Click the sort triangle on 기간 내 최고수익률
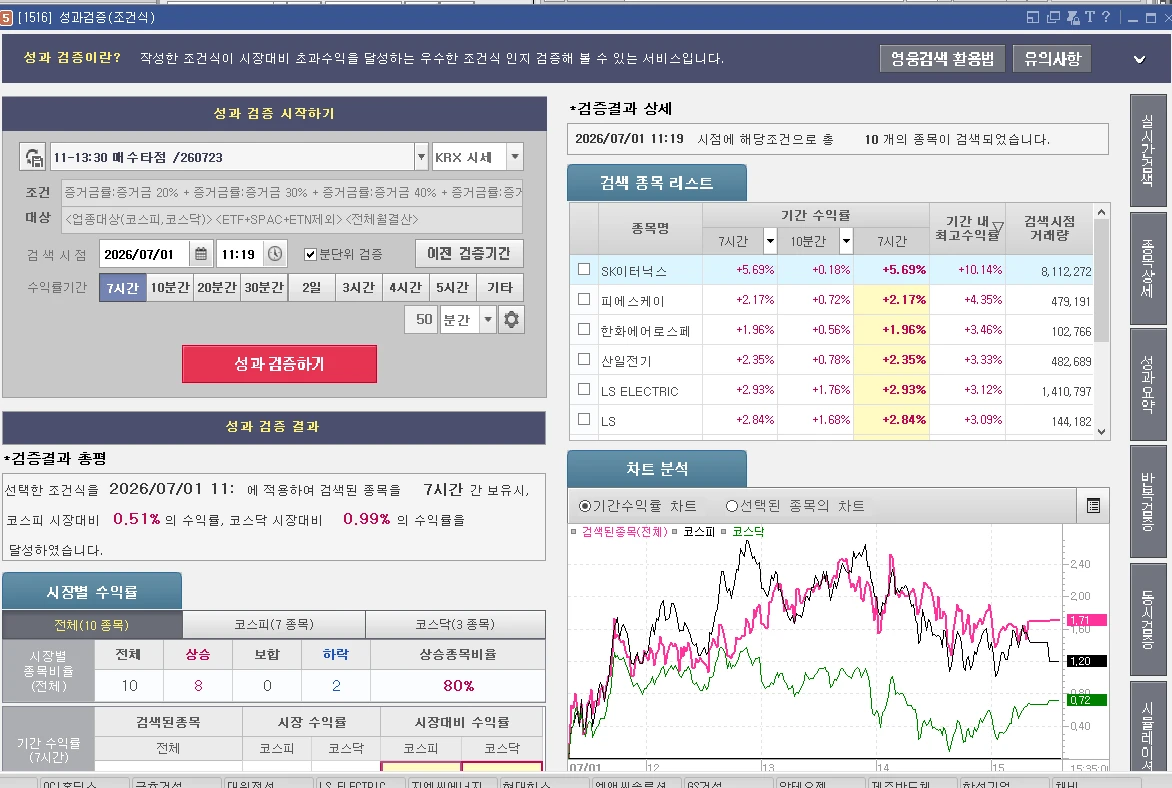1172x788 pixels. pyautogui.click(x=997, y=227)
